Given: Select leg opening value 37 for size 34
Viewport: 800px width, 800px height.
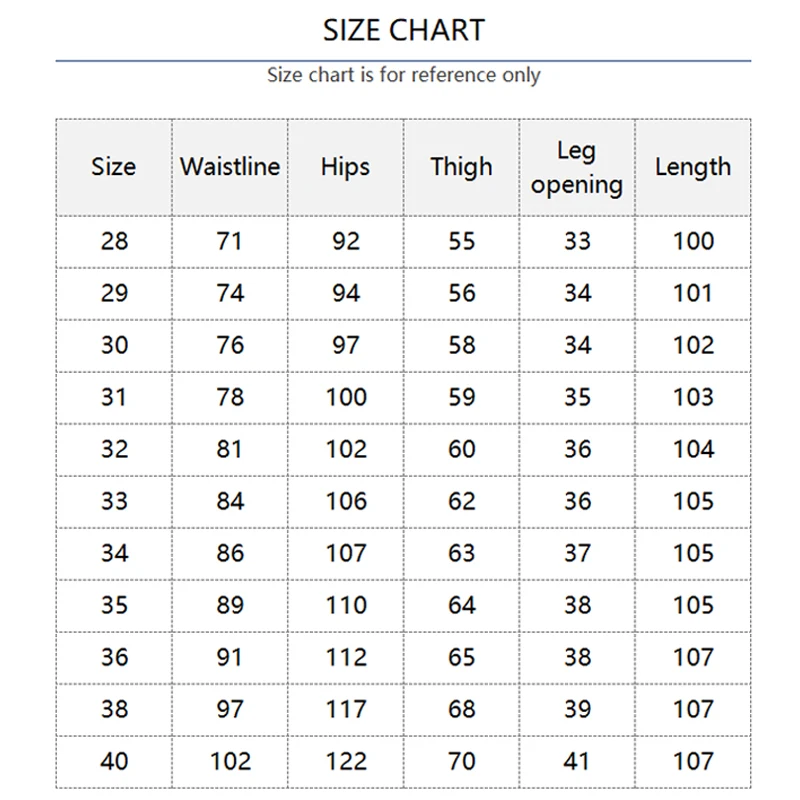Looking at the screenshot, I should point(577,553).
